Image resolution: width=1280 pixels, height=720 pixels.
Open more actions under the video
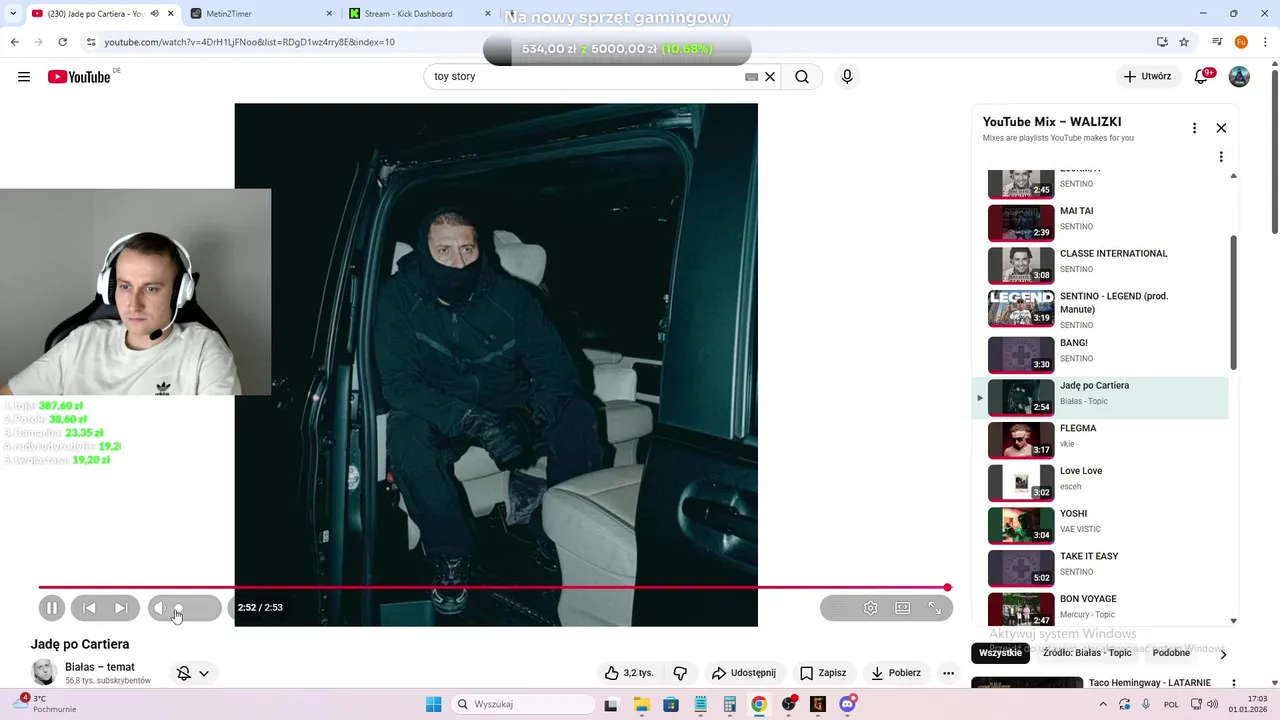pyautogui.click(x=949, y=673)
